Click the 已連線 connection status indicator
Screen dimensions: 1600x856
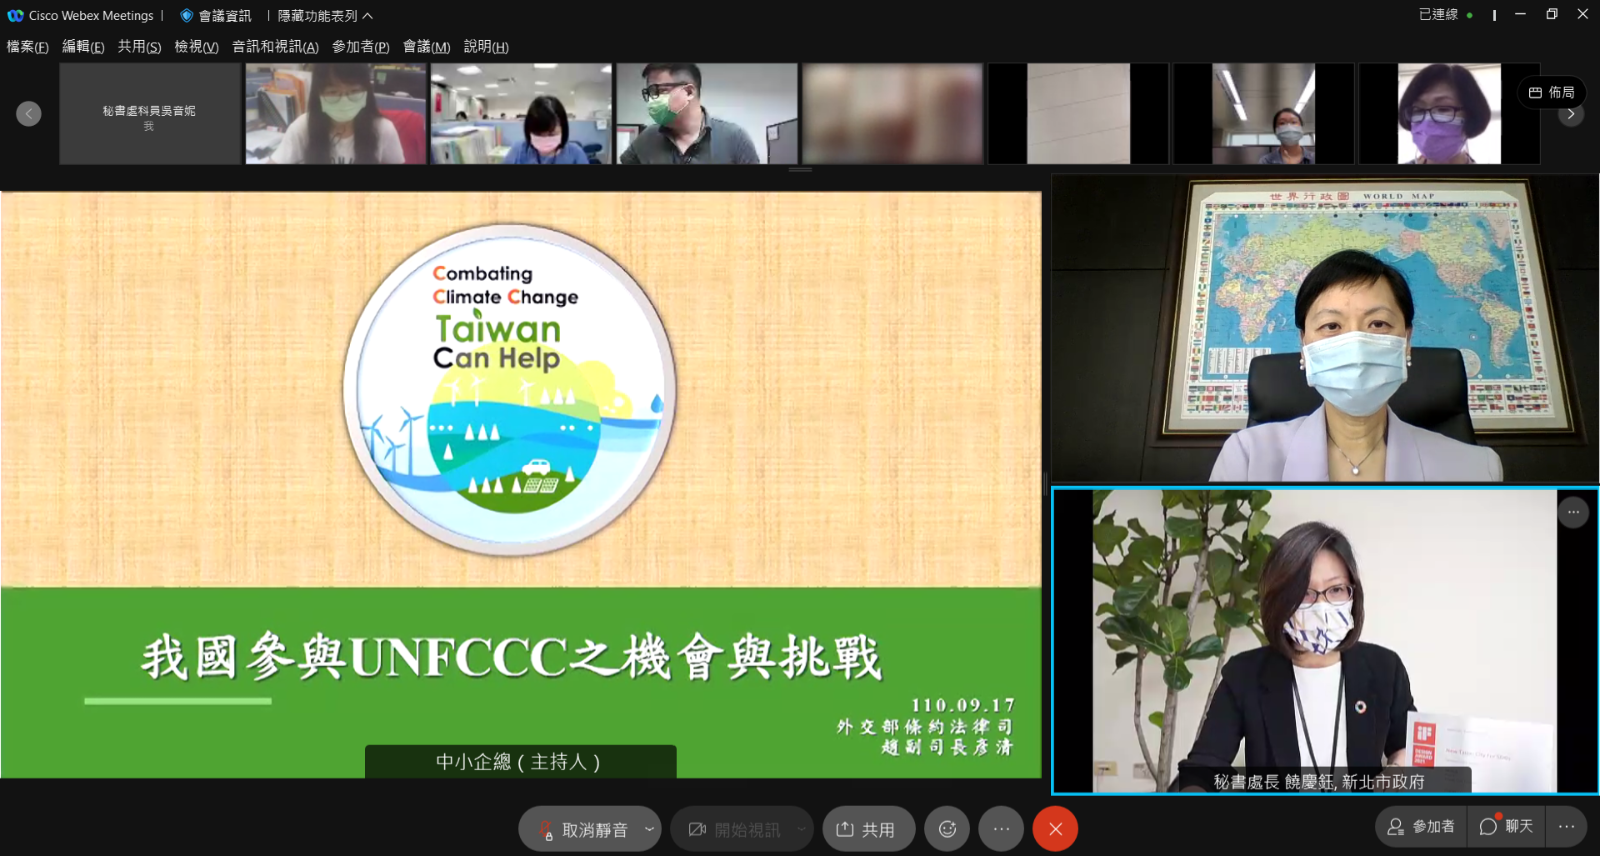pyautogui.click(x=1445, y=15)
